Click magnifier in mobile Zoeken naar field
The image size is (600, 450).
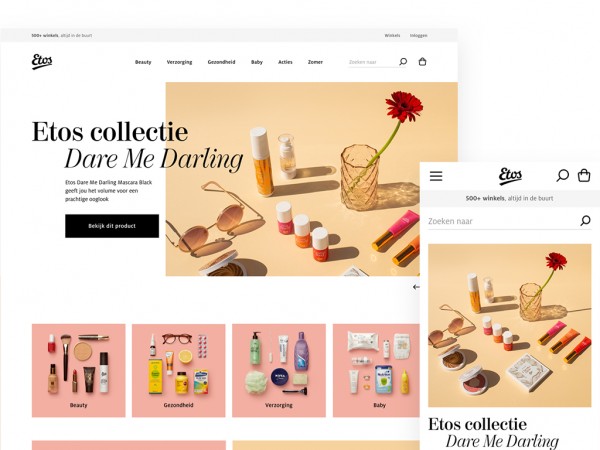585,220
